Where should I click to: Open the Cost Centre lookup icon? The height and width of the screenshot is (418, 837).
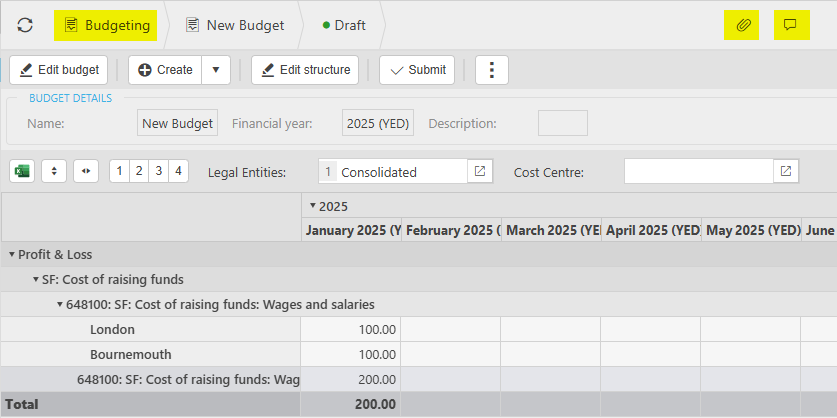click(786, 171)
